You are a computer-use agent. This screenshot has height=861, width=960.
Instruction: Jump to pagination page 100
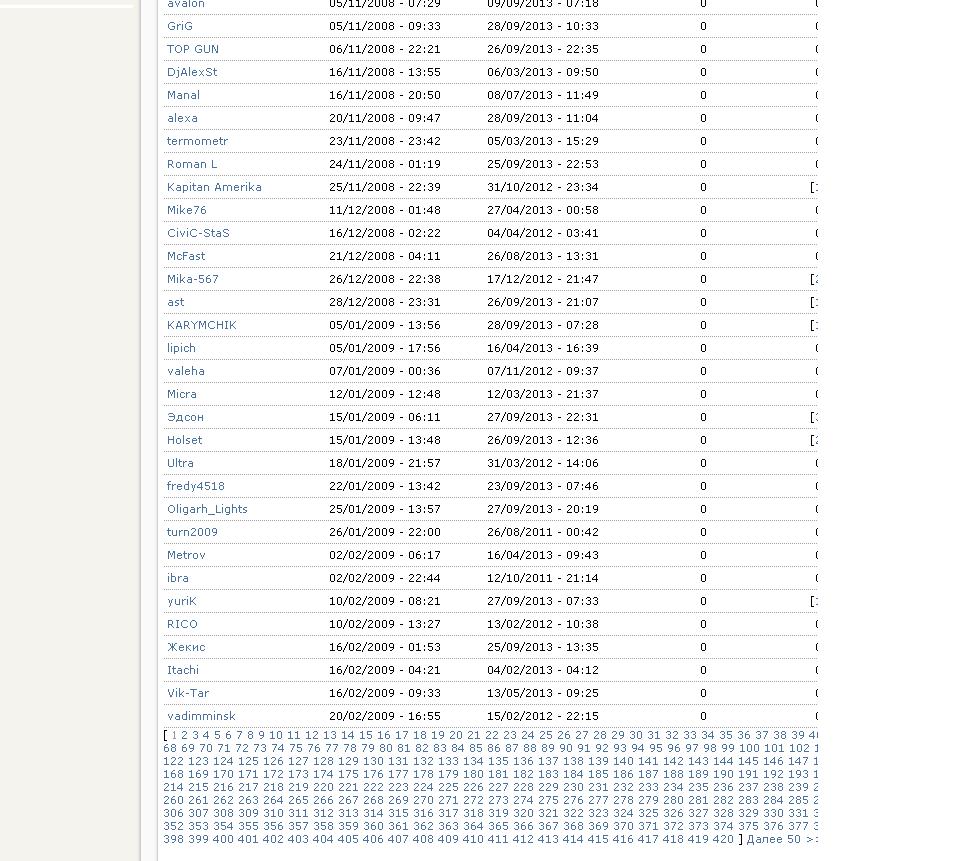click(749, 748)
